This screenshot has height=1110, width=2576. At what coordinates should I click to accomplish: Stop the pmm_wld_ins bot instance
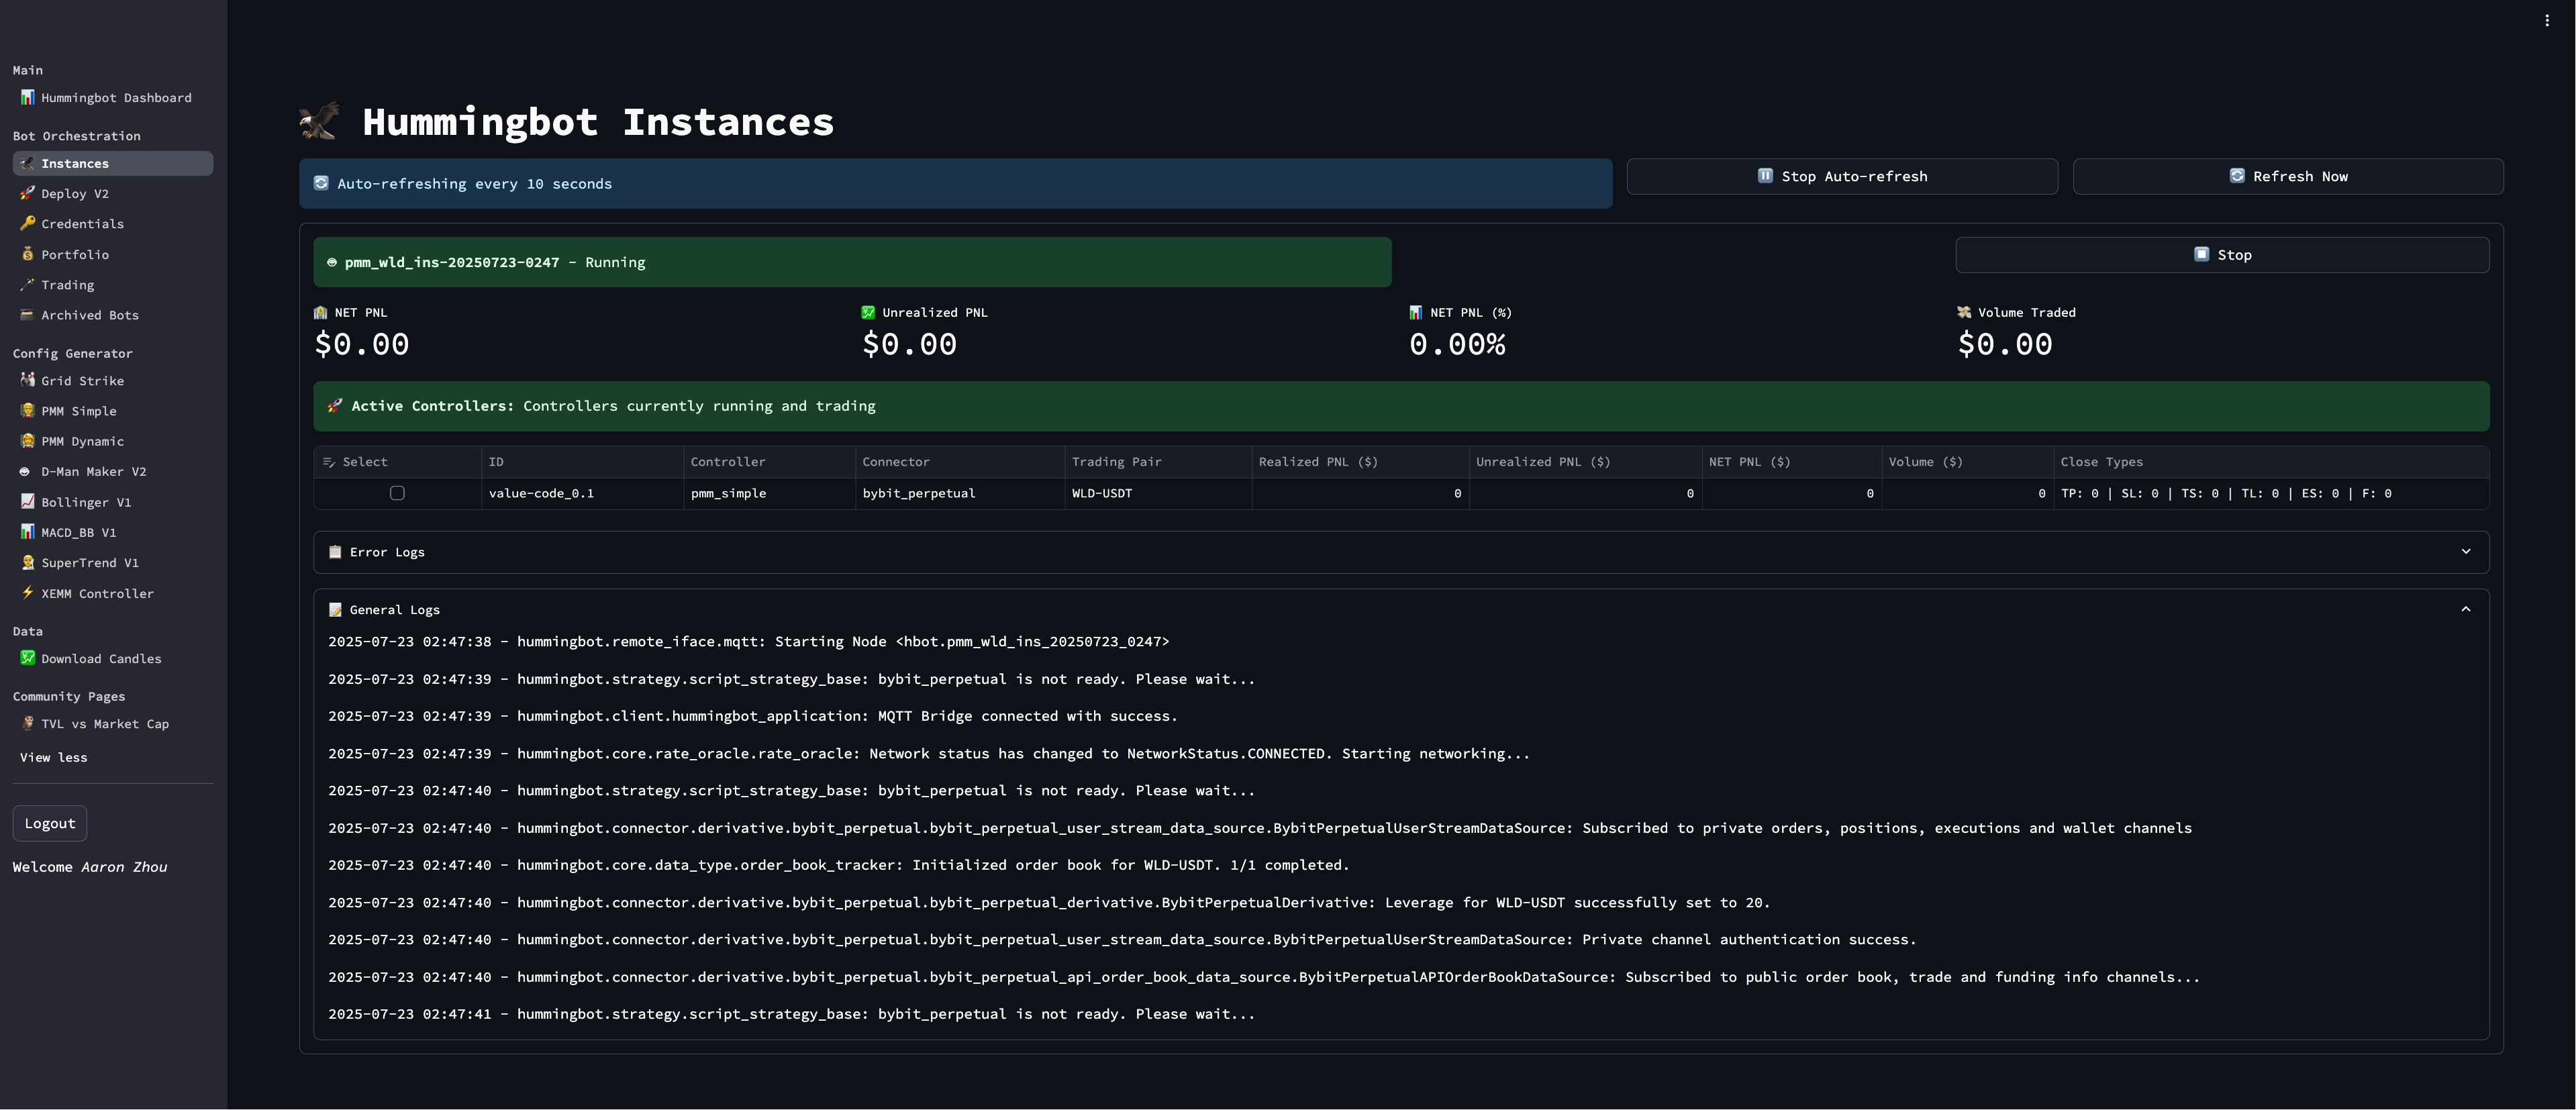click(x=2222, y=255)
